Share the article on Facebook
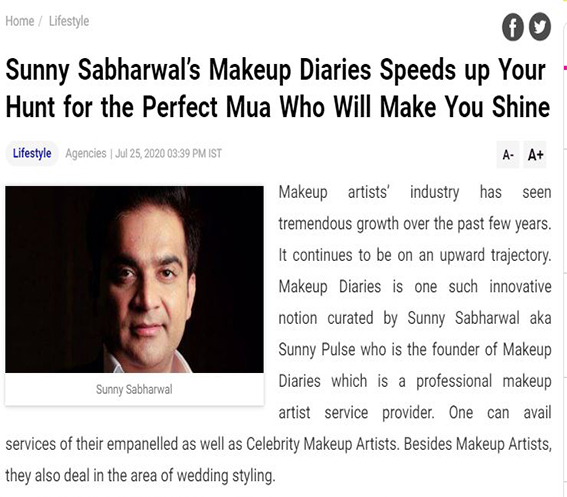This screenshot has width=567, height=497. pos(512,27)
